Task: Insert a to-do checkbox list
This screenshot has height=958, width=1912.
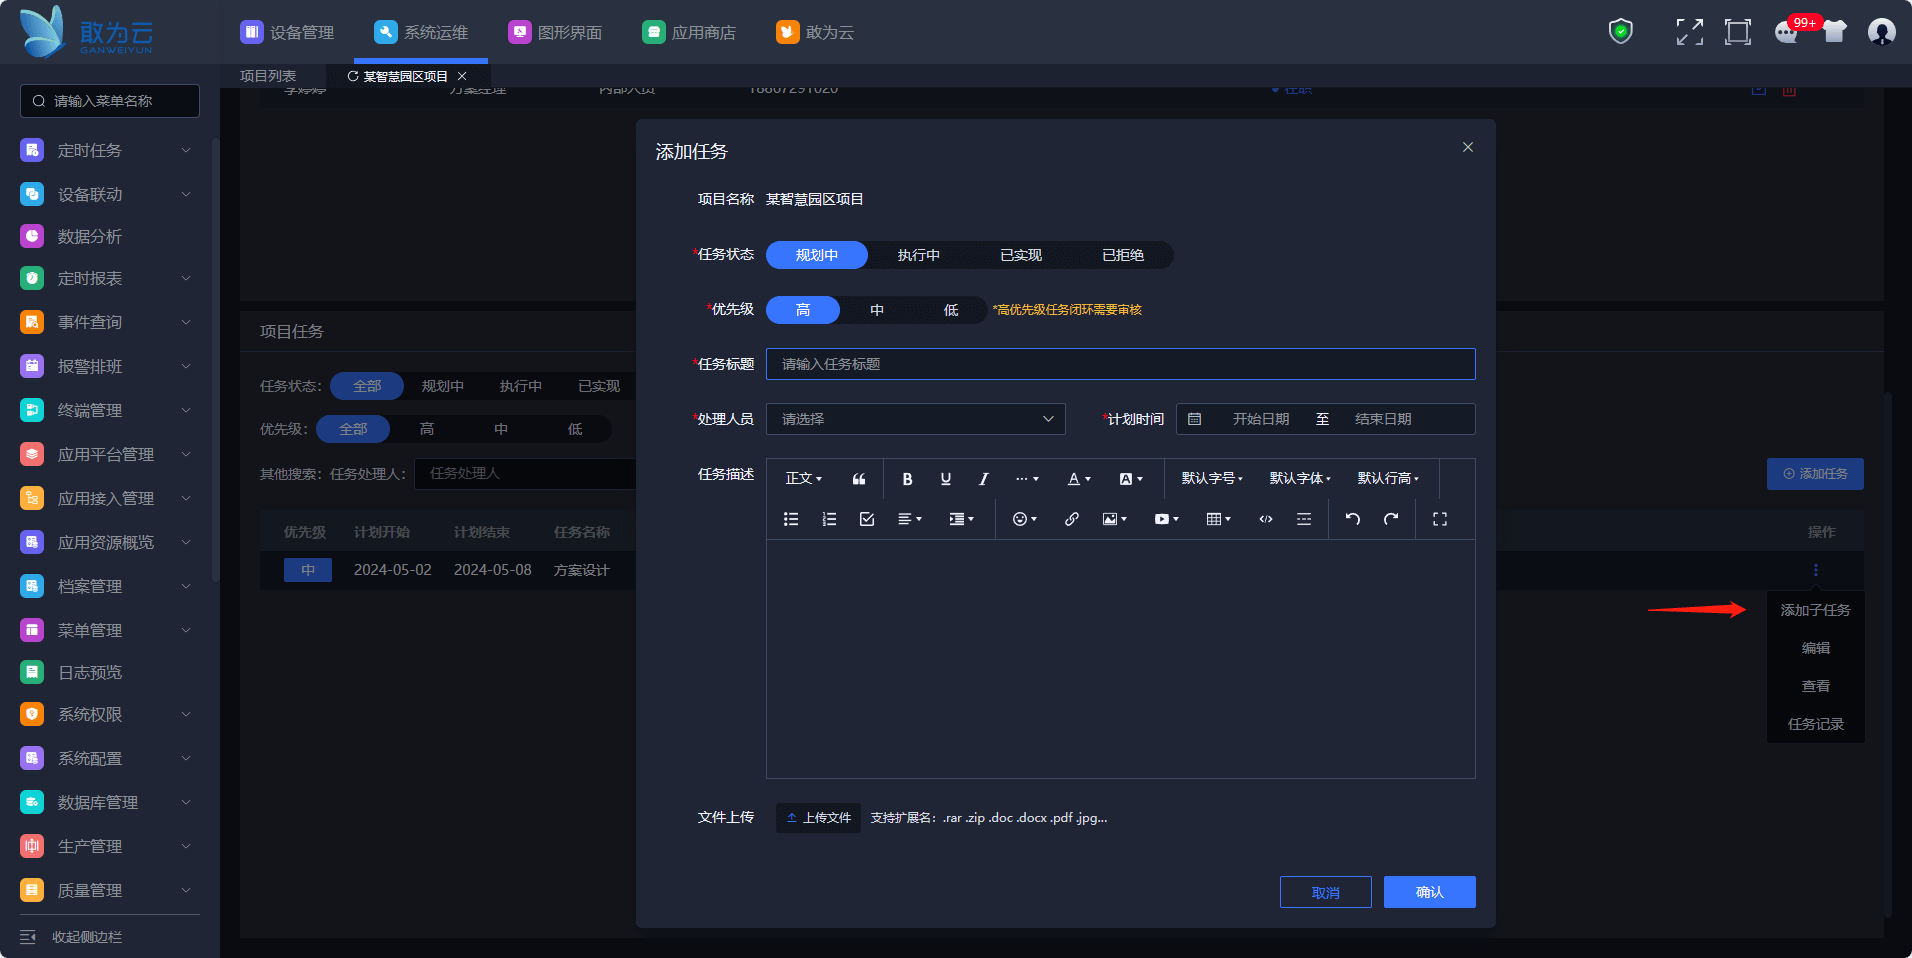Action: [x=866, y=519]
